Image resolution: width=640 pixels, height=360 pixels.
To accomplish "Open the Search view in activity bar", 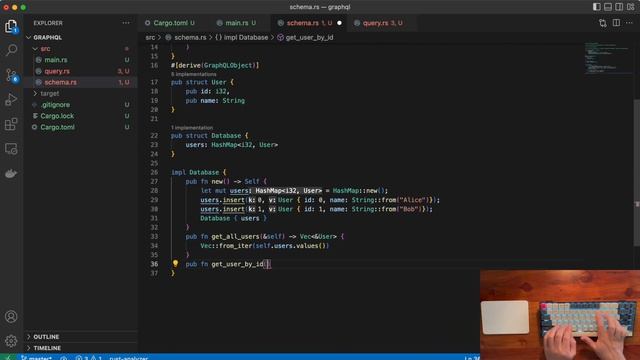I will 11,50.
